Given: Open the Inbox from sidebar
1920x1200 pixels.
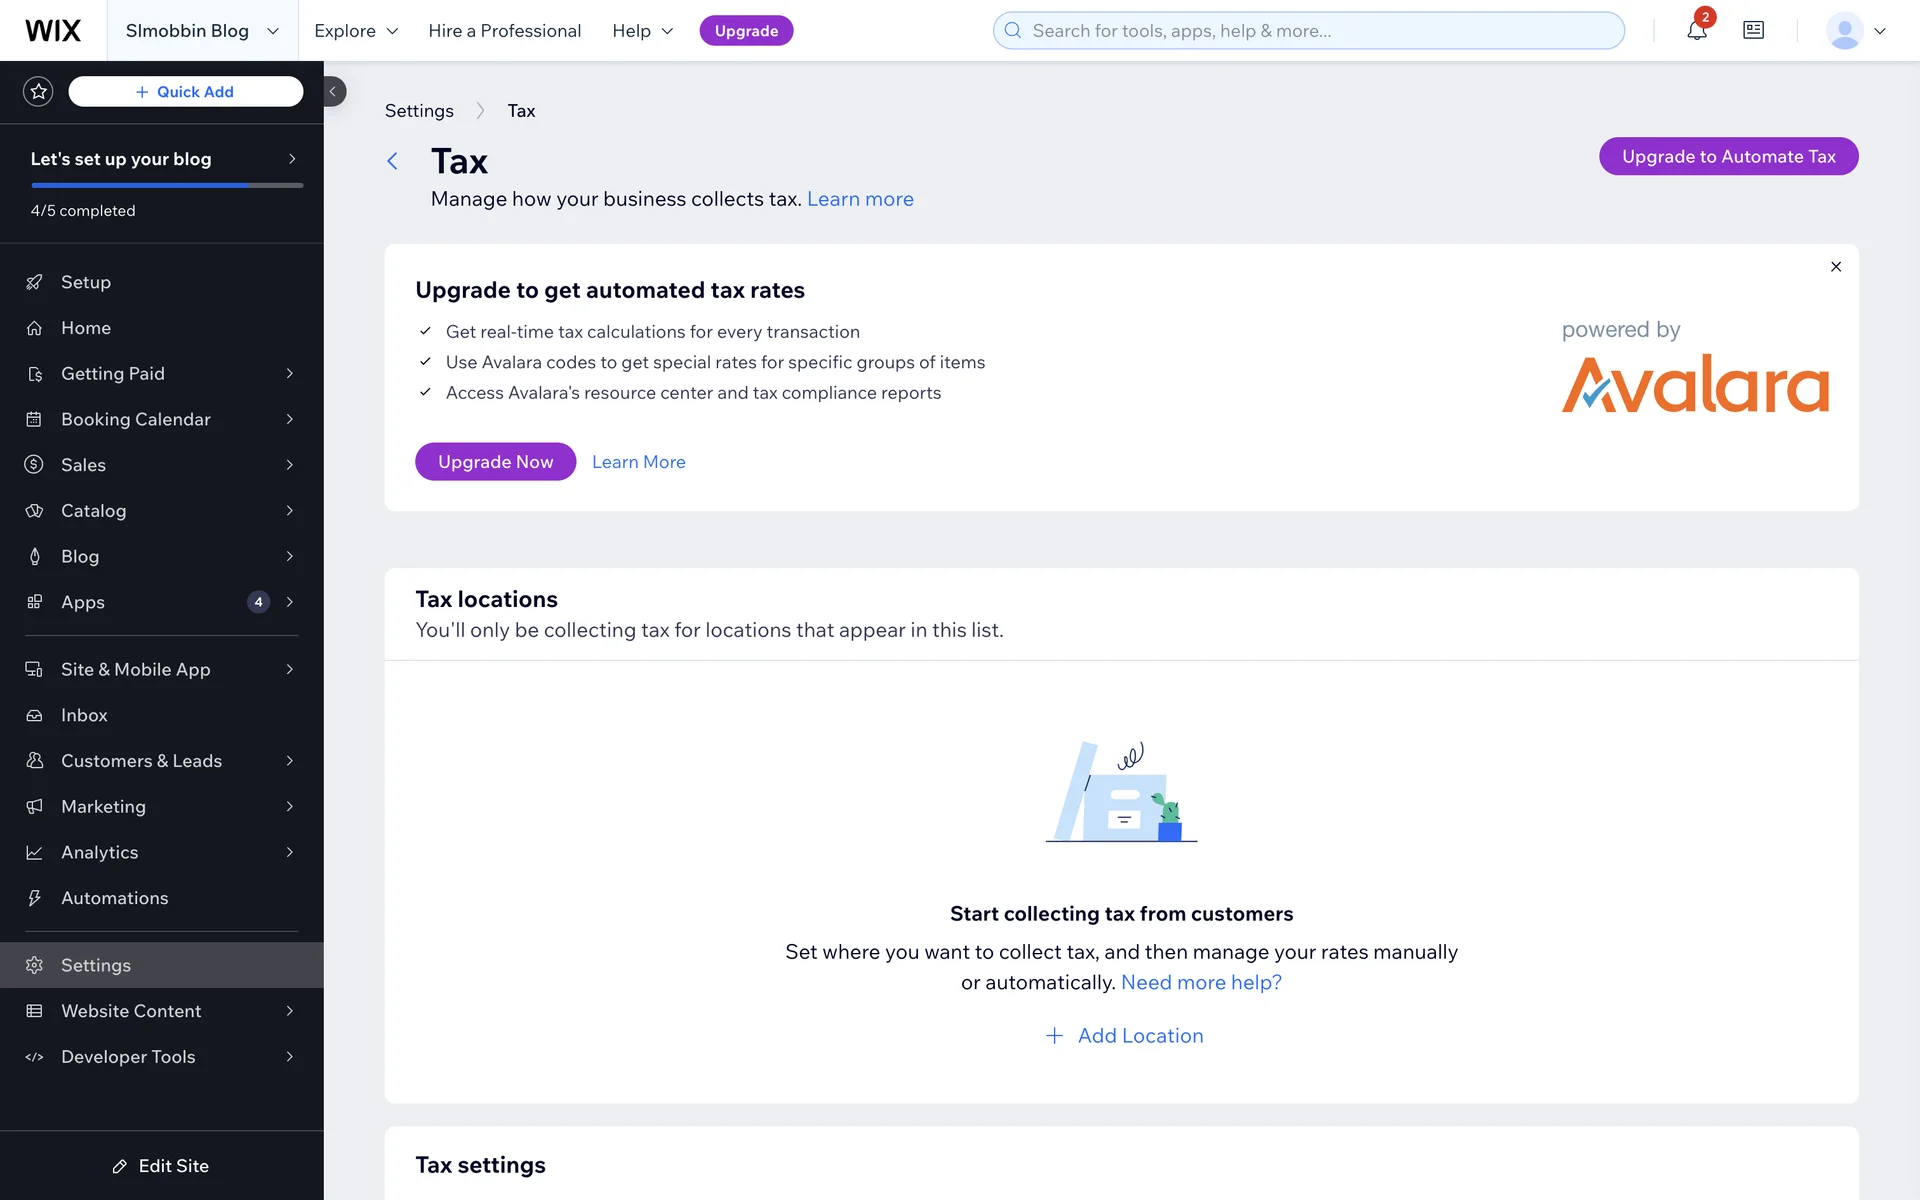Looking at the screenshot, I should (x=84, y=715).
